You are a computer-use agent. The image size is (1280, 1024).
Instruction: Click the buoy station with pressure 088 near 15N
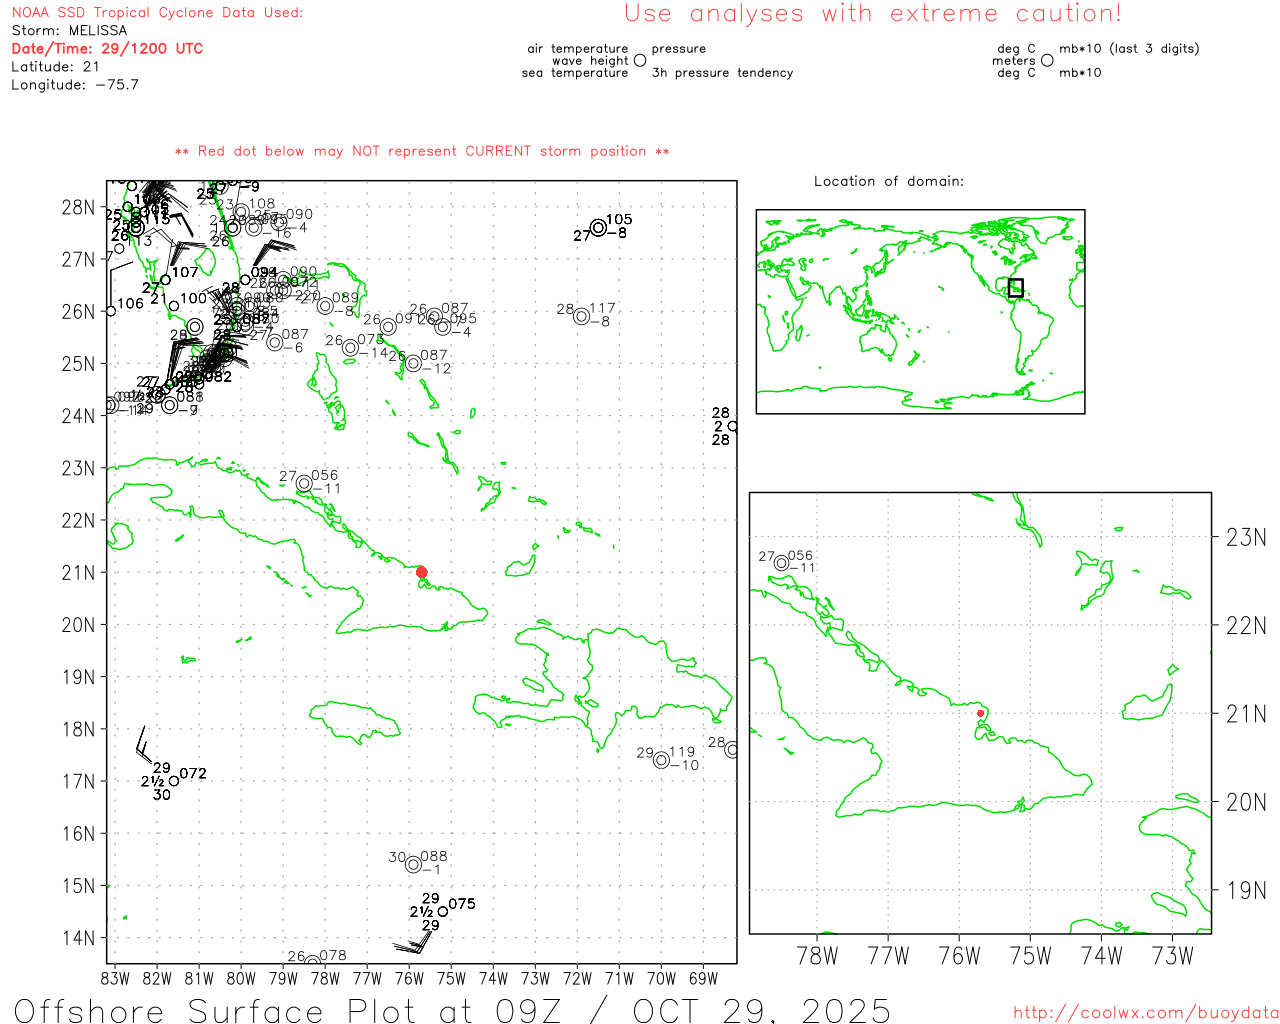pyautogui.click(x=413, y=864)
